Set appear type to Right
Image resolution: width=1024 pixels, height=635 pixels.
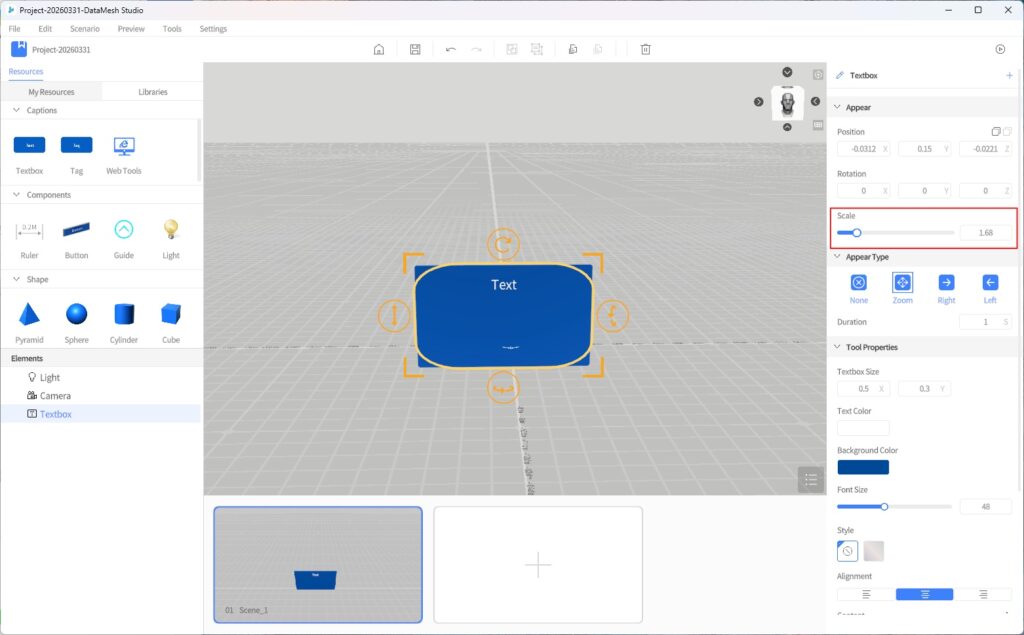(x=946, y=283)
